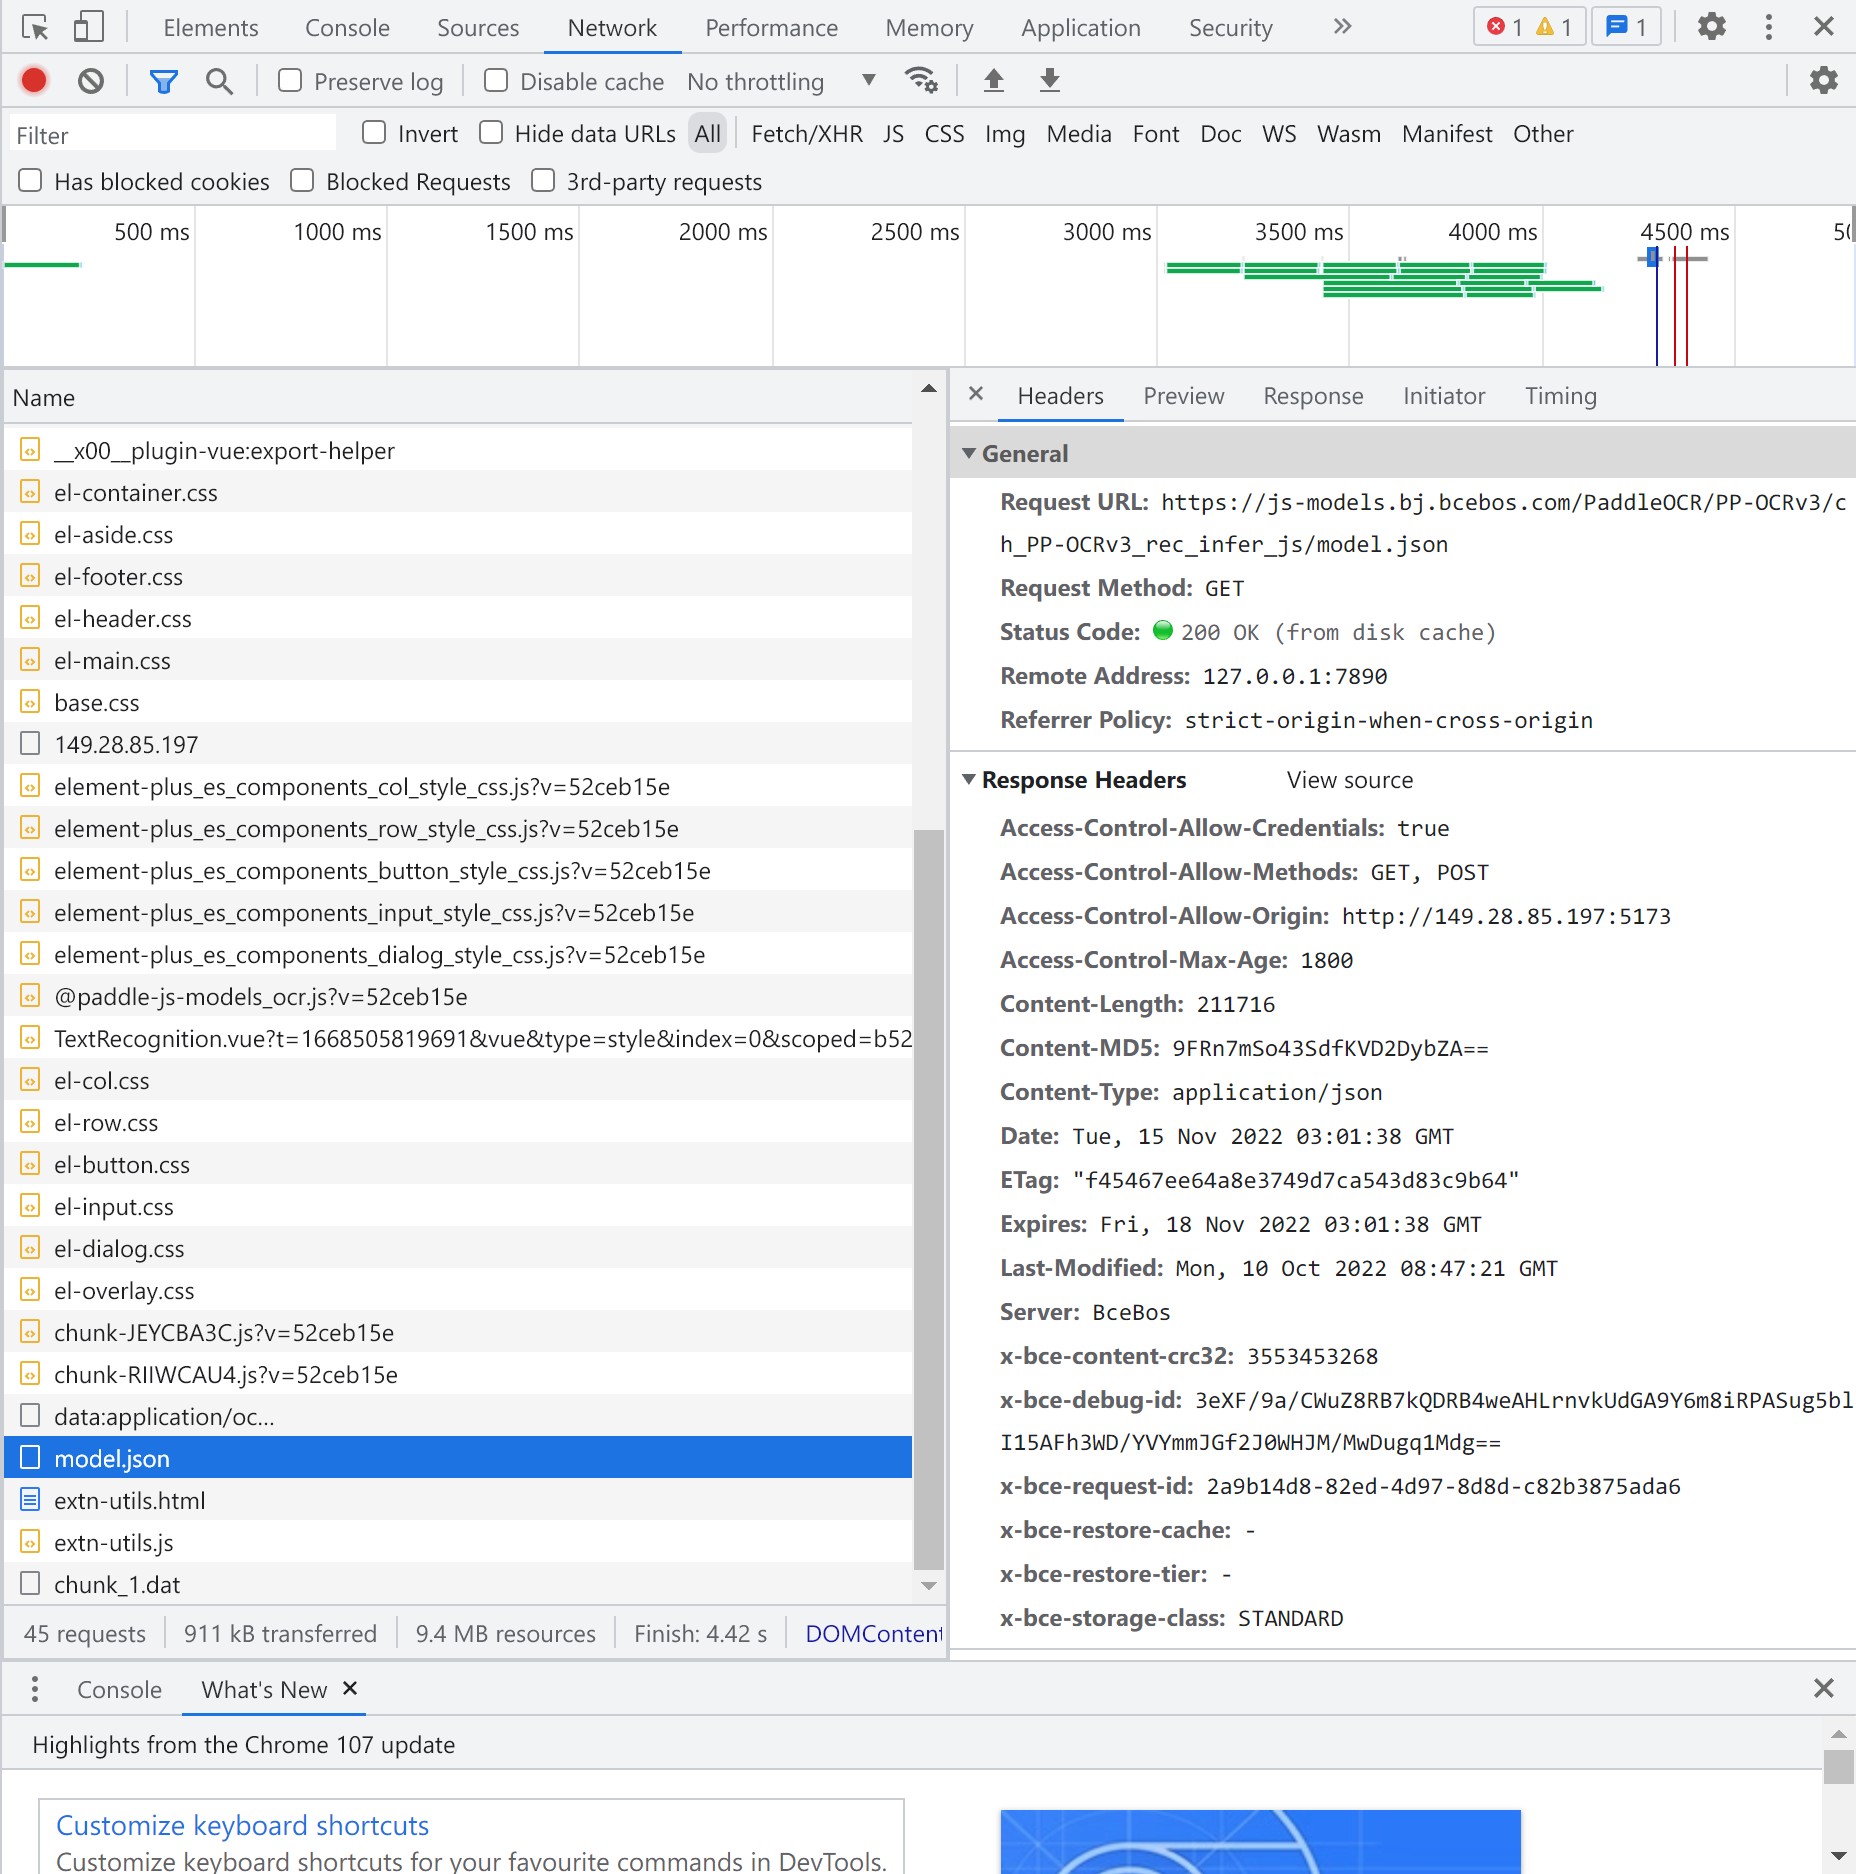The image size is (1856, 1874).
Task: Open the Preview tab for model.json
Action: click(1183, 396)
